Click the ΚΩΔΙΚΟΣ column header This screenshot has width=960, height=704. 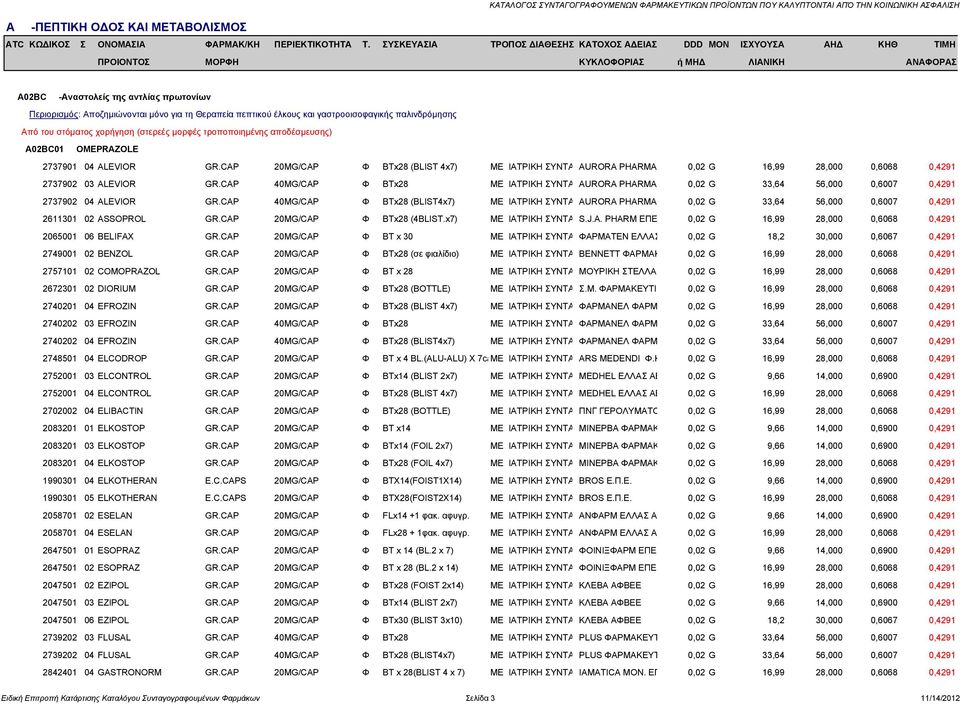50,45
